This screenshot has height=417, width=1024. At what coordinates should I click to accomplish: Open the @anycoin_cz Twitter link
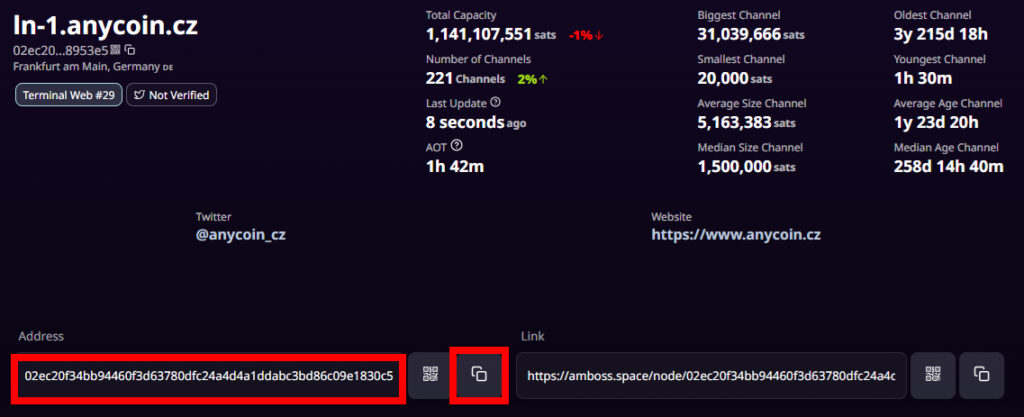[240, 235]
